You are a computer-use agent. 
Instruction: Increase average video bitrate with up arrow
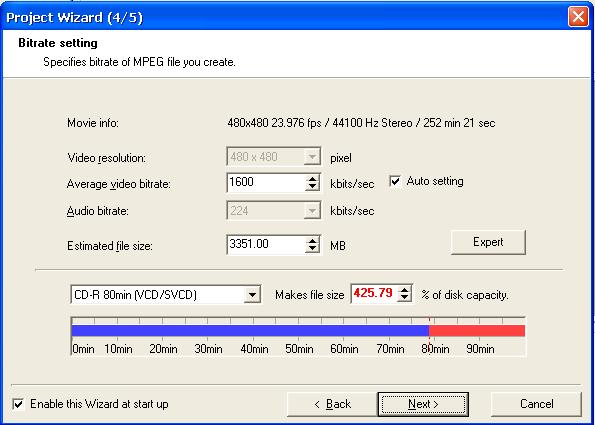coord(312,179)
